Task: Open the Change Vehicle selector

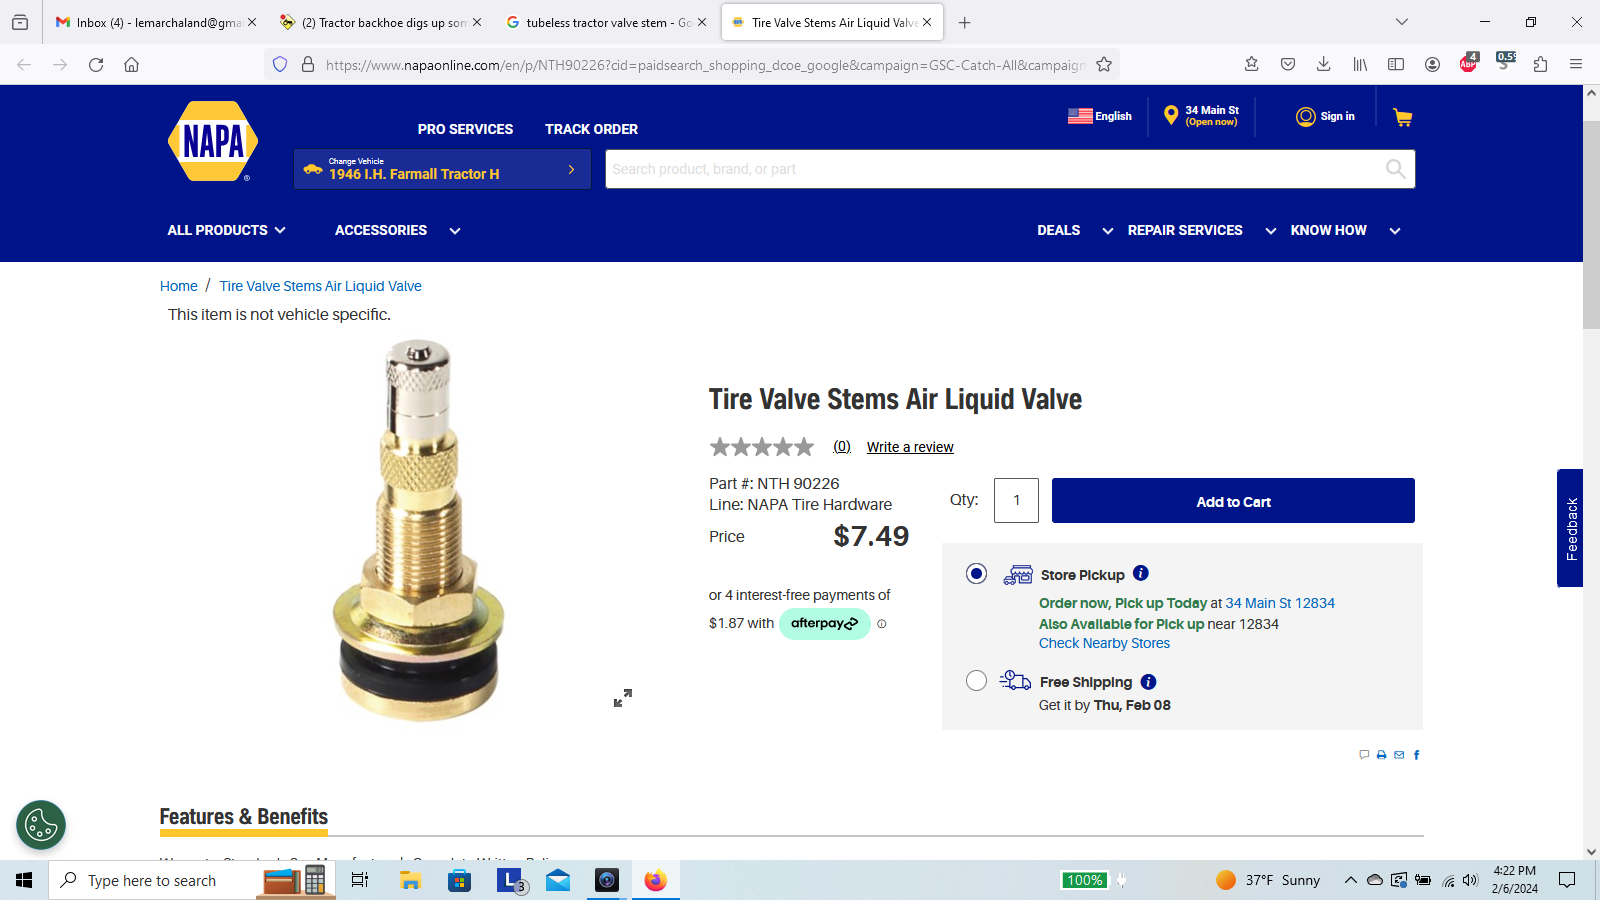Action: tap(442, 169)
